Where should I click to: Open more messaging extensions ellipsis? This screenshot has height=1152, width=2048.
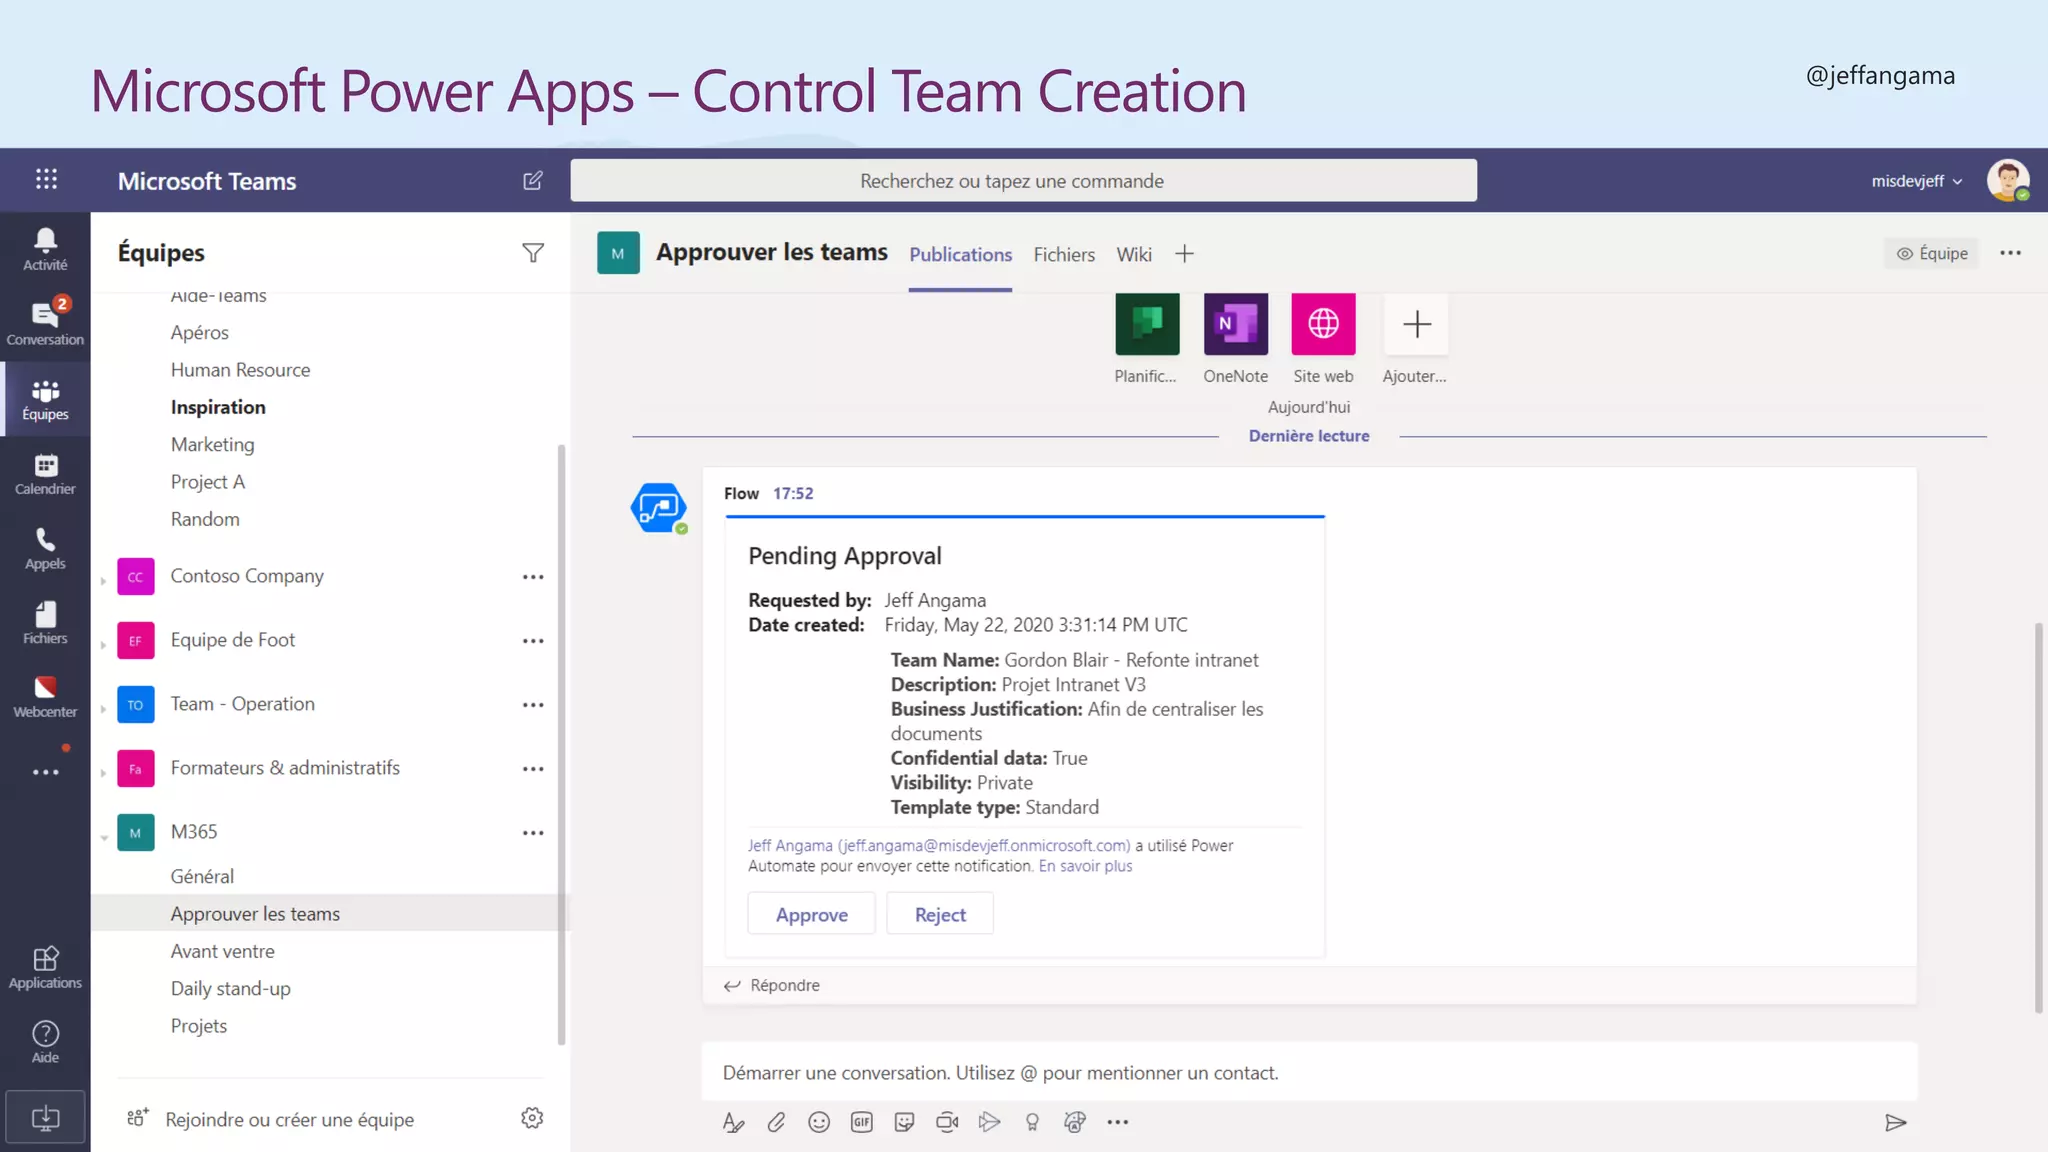[x=1118, y=1122]
